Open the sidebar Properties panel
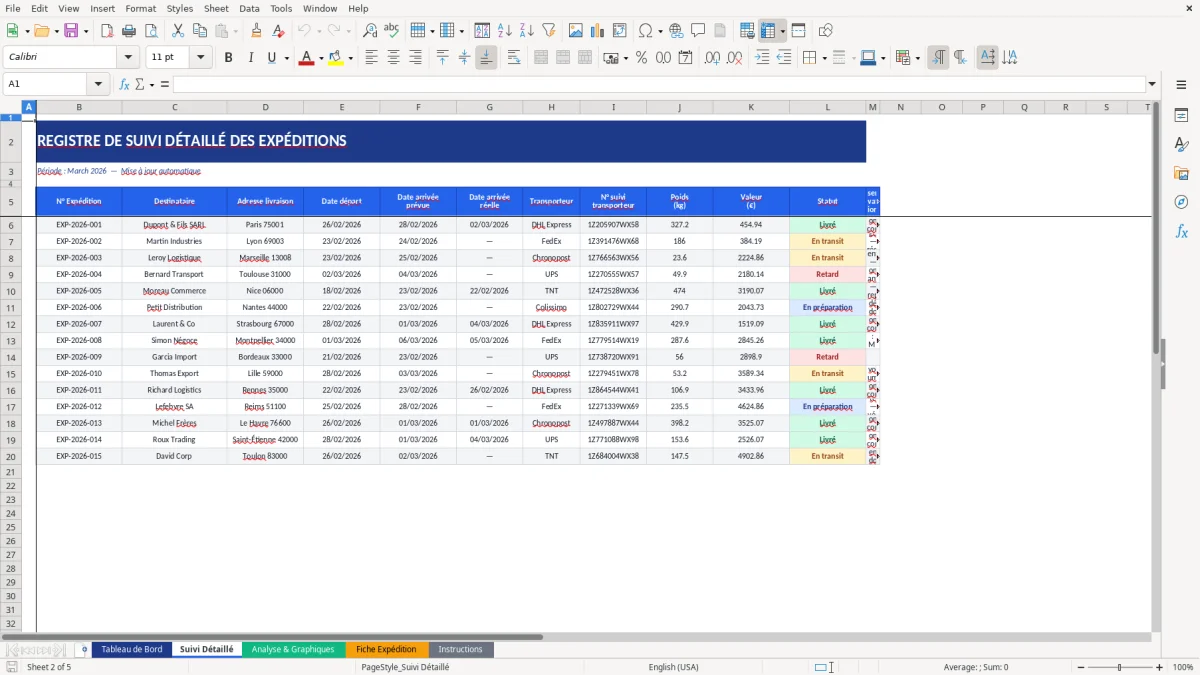The width and height of the screenshot is (1200, 675). (1181, 115)
